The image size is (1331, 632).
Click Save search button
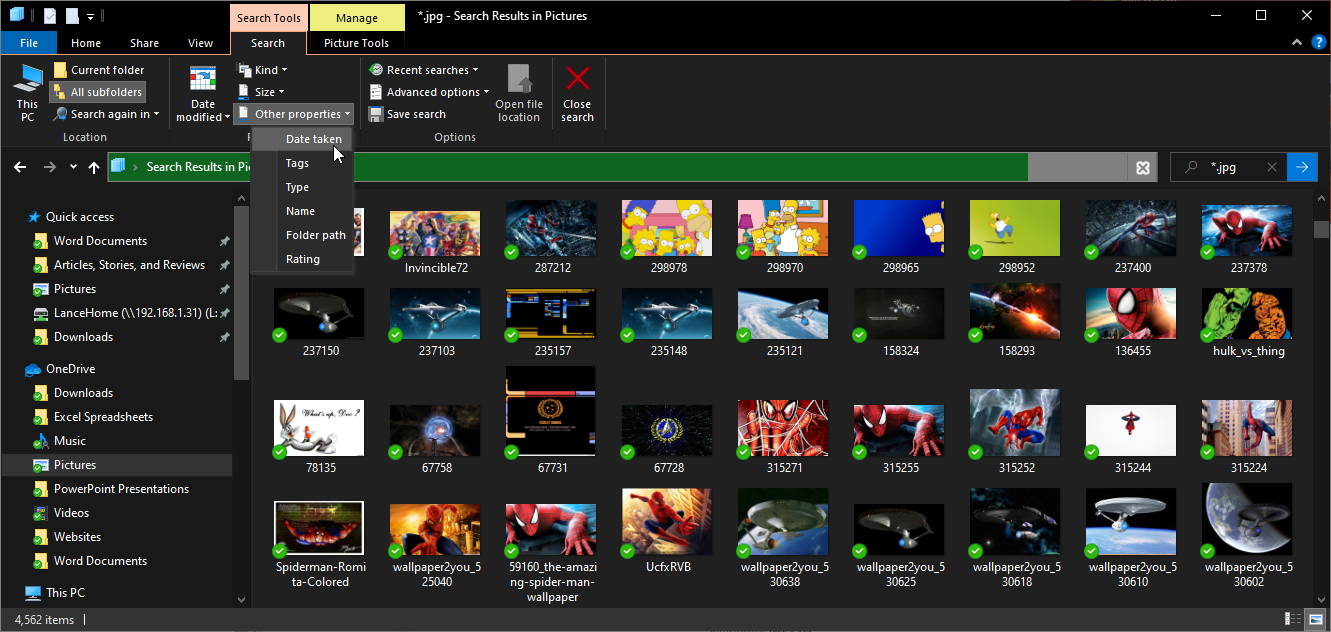[407, 114]
